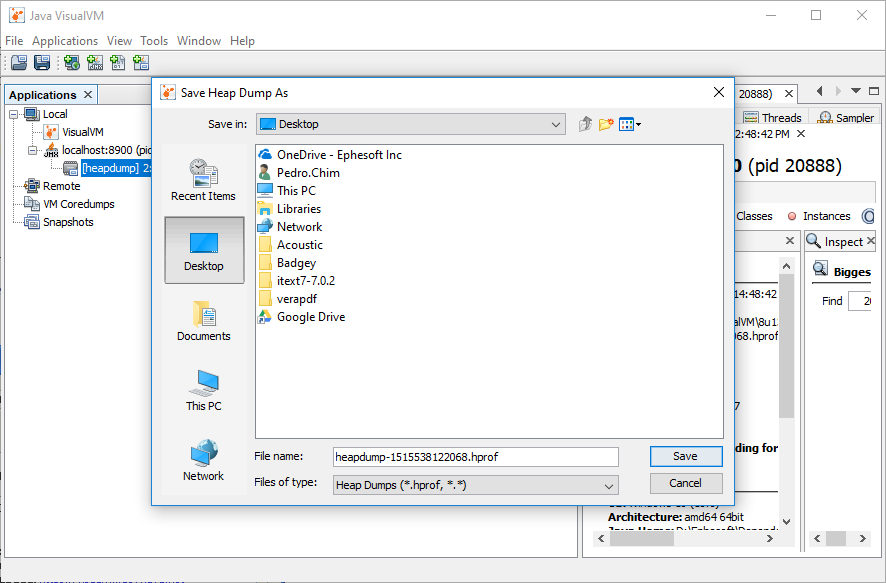Select the itext7-7.0.2 folder

click(x=297, y=281)
